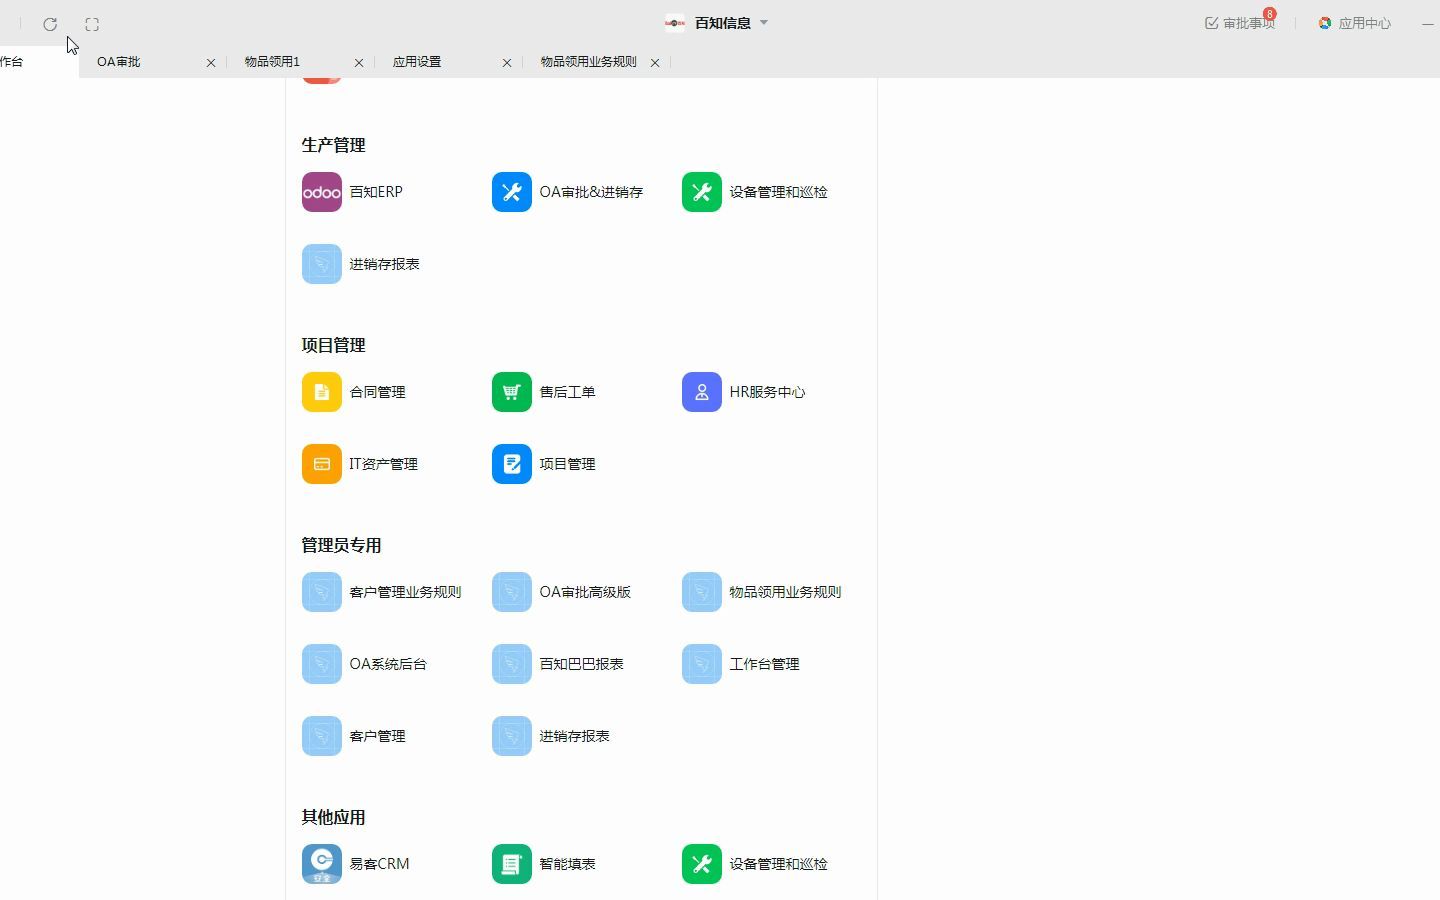Click the 百知ERP label text
Viewport: 1440px width, 900px height.
[x=376, y=192]
